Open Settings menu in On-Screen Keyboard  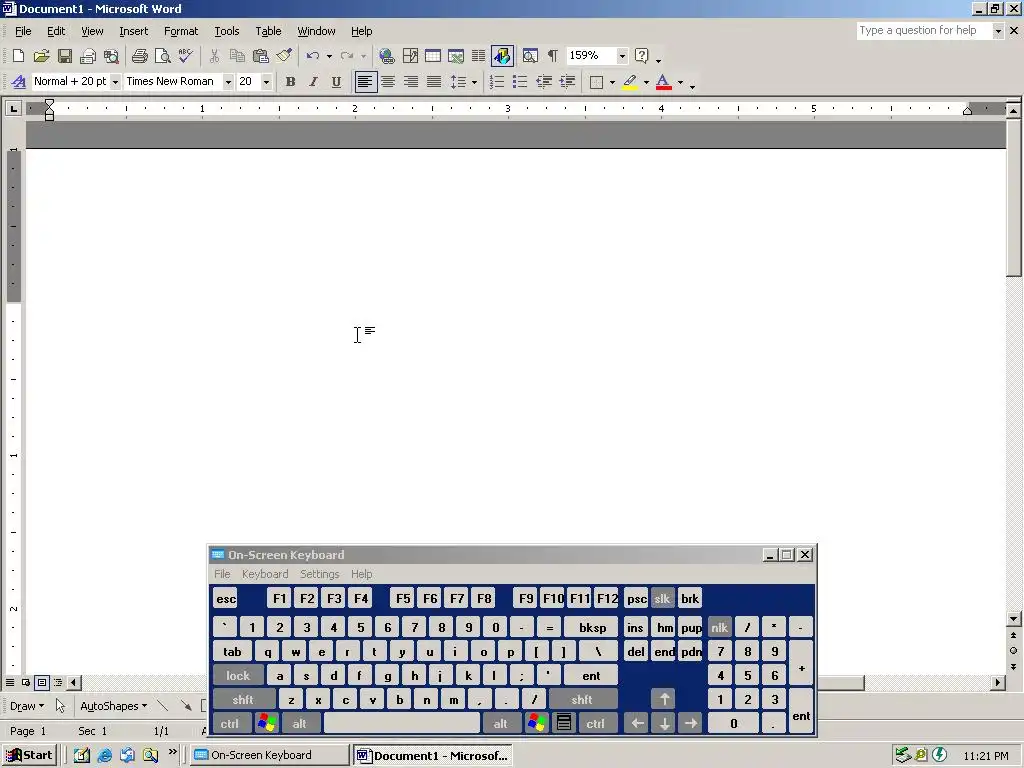319,574
